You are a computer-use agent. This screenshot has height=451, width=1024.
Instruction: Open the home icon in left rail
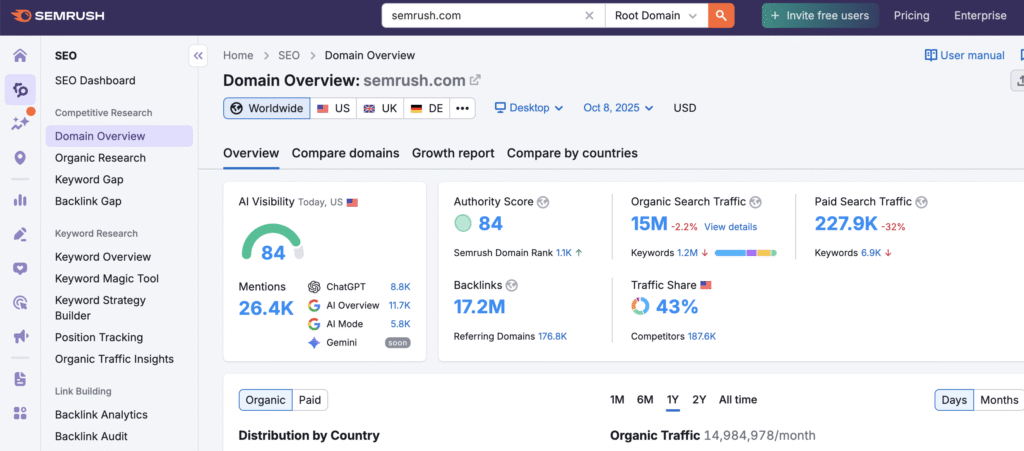tap(20, 55)
